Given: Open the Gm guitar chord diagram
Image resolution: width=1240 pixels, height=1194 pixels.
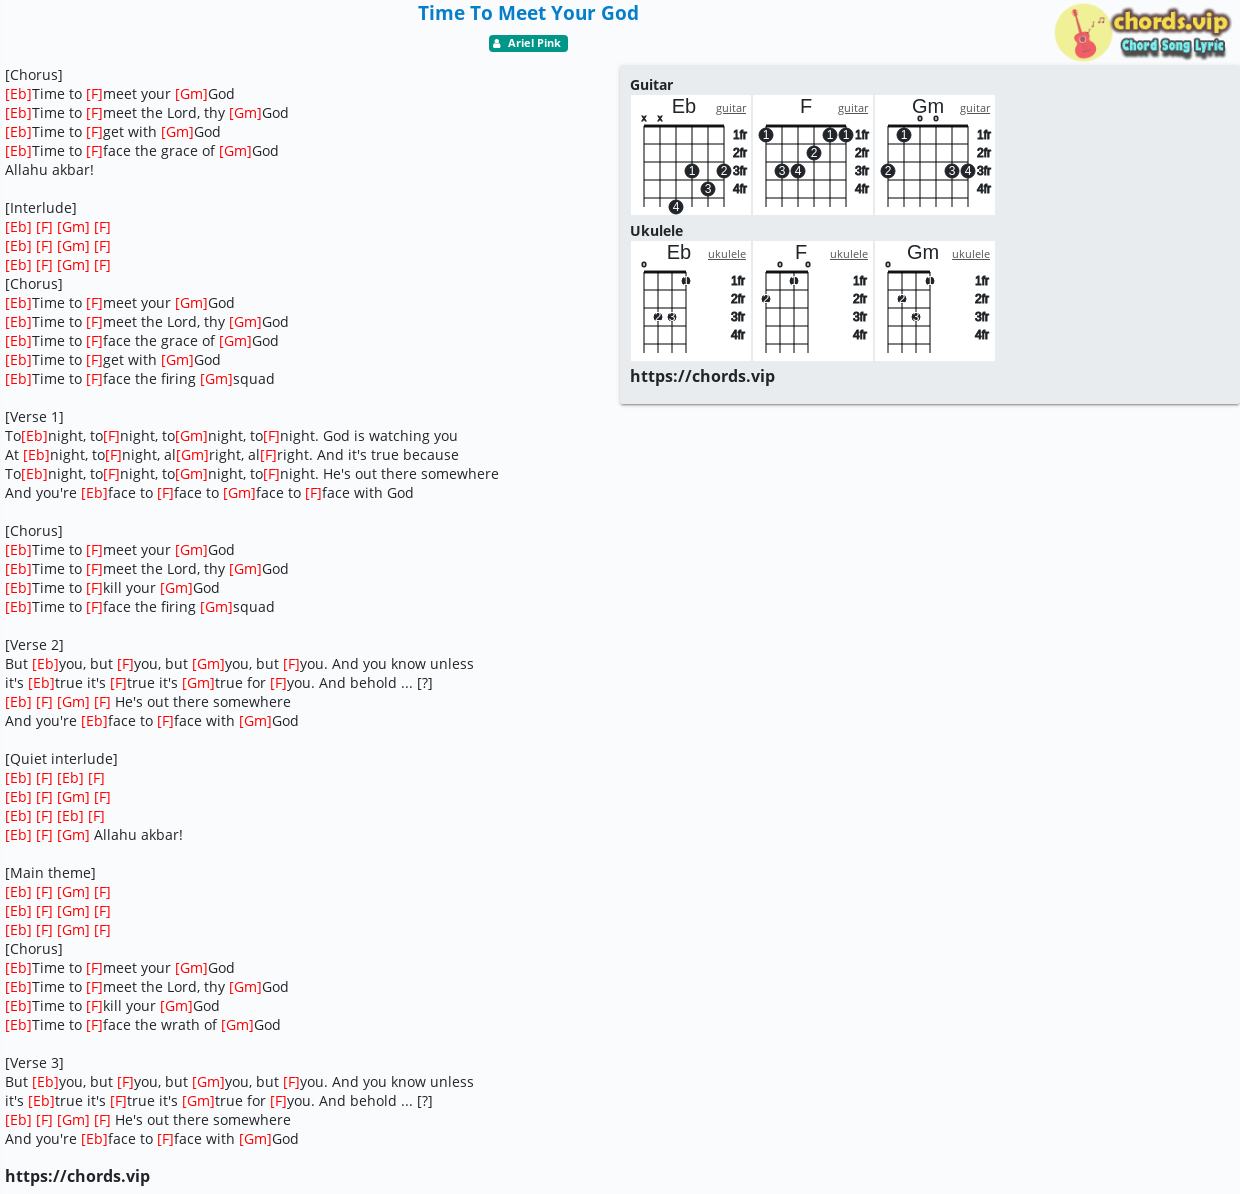Looking at the screenshot, I should (x=935, y=155).
